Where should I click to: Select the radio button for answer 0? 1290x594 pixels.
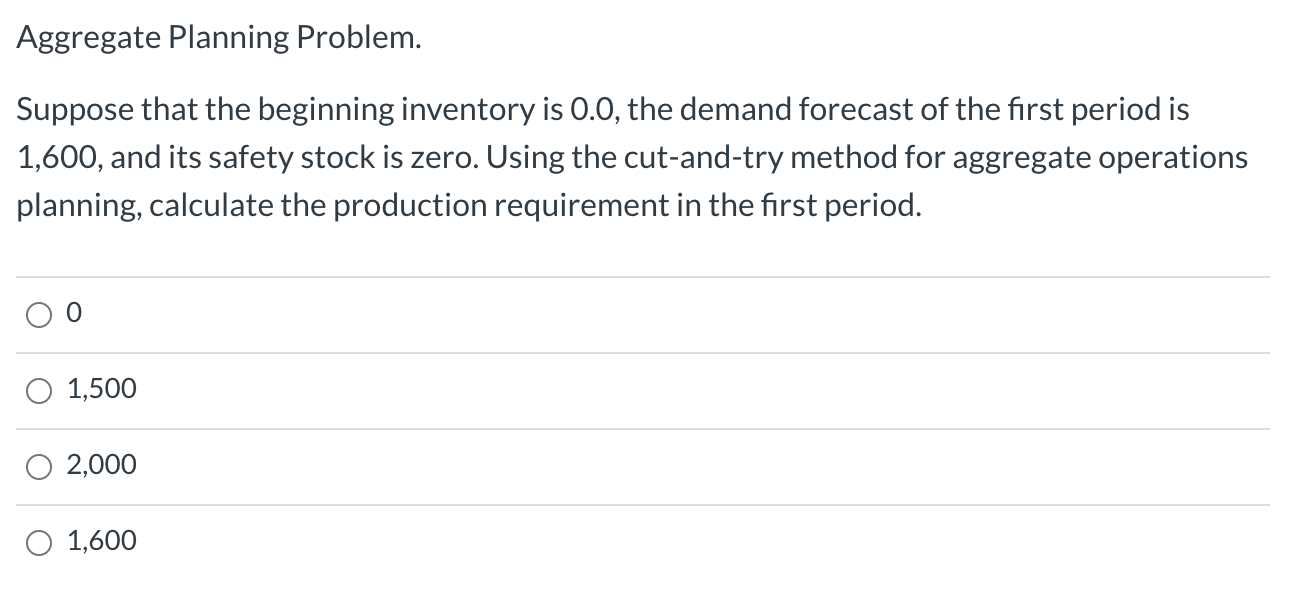point(38,314)
